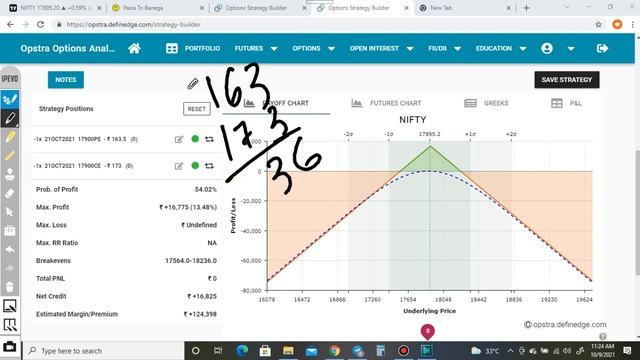Open the Portfolio grid icon

coord(172,49)
